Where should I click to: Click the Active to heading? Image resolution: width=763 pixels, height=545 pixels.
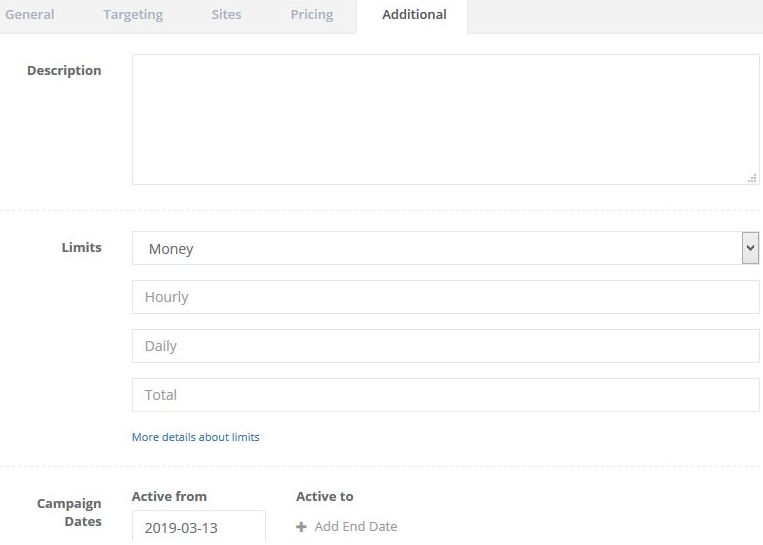pyautogui.click(x=324, y=496)
